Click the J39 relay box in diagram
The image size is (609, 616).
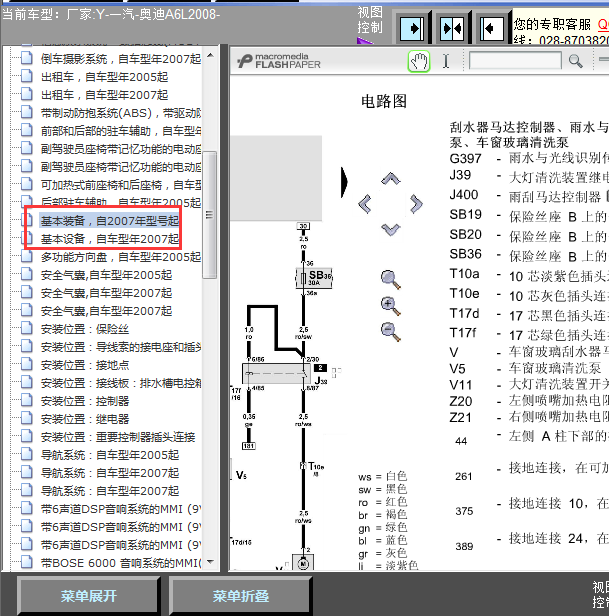[277, 374]
